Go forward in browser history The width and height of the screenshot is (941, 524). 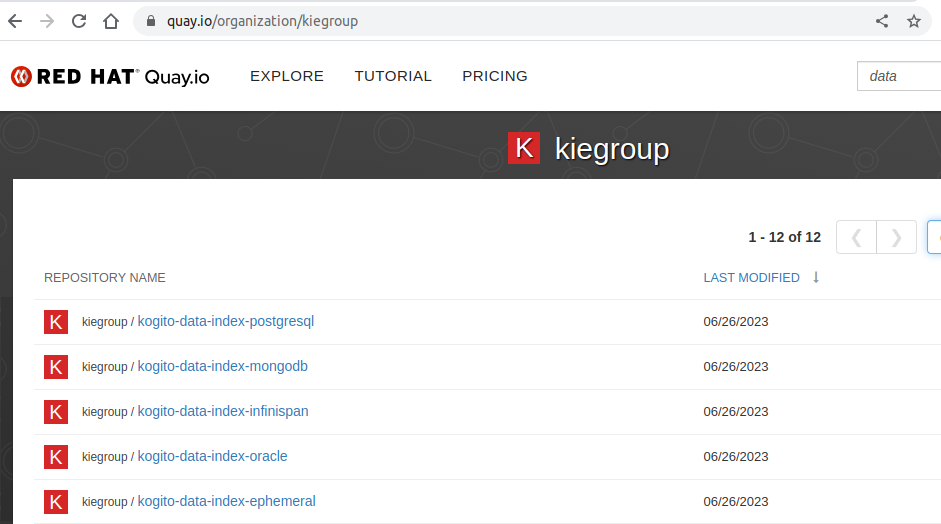coord(47,21)
